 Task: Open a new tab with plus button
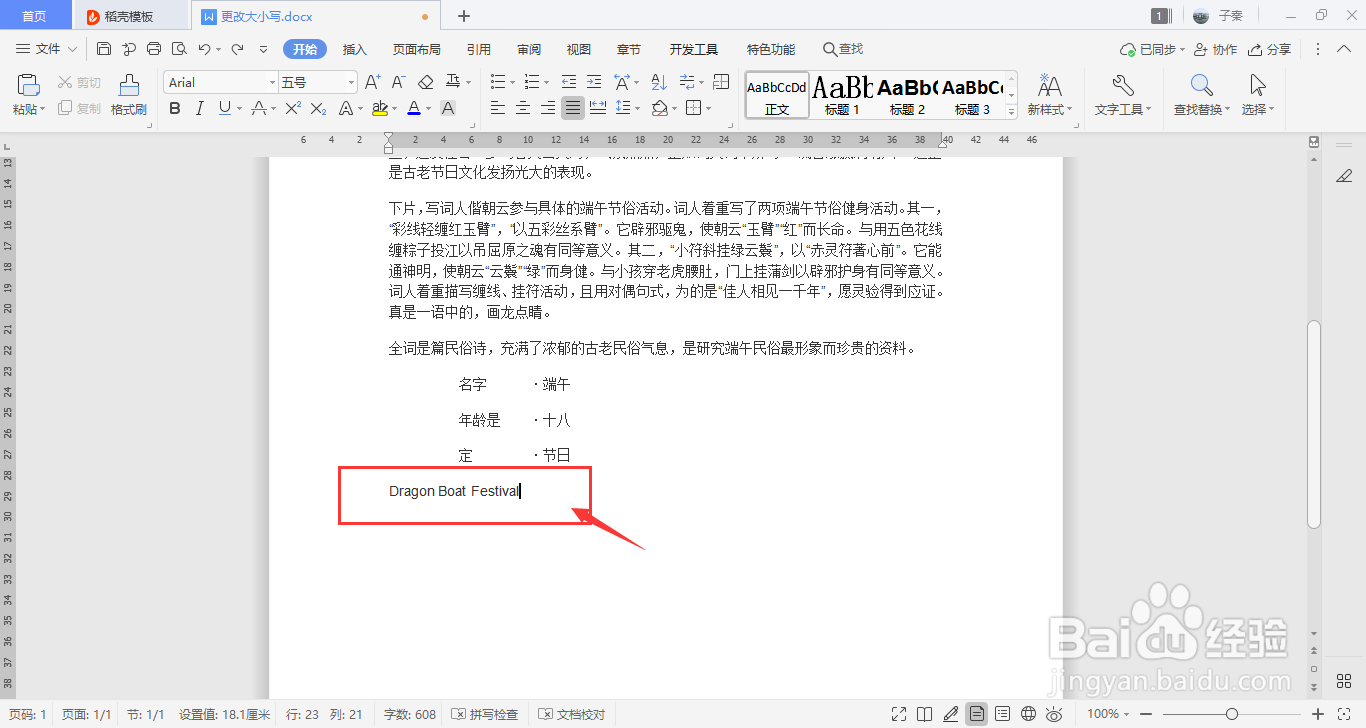pos(464,16)
